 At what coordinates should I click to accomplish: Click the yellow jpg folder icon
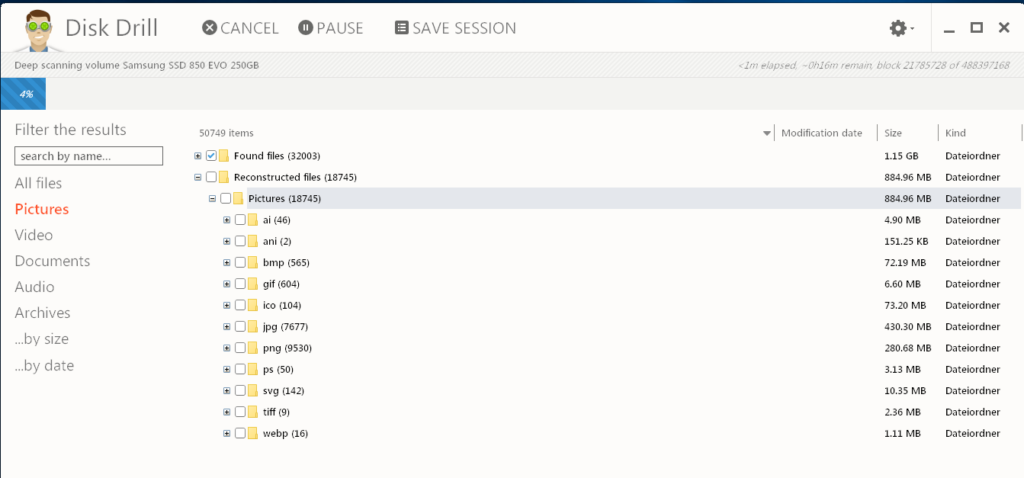[x=254, y=327]
